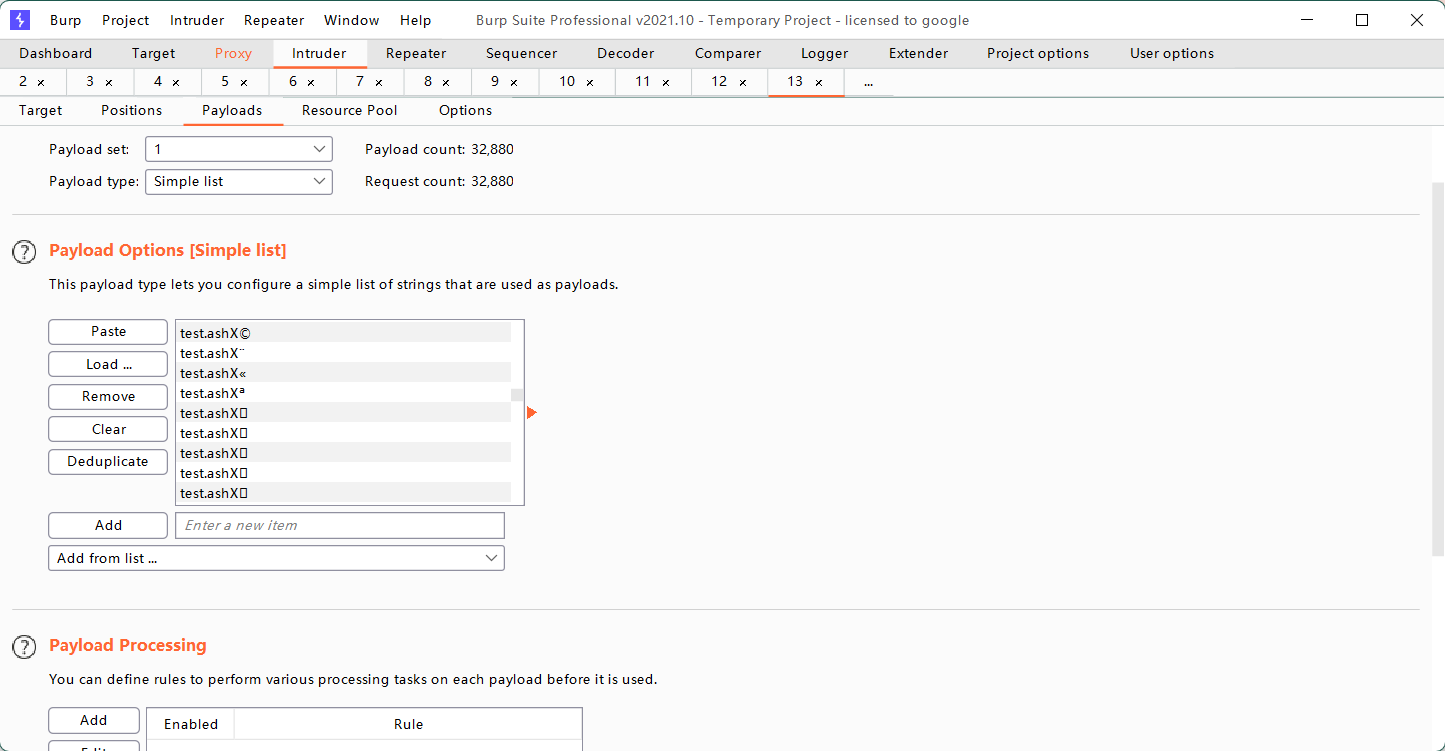Expand the Add from list dropdown
This screenshot has height=751, width=1445.
pos(276,558)
